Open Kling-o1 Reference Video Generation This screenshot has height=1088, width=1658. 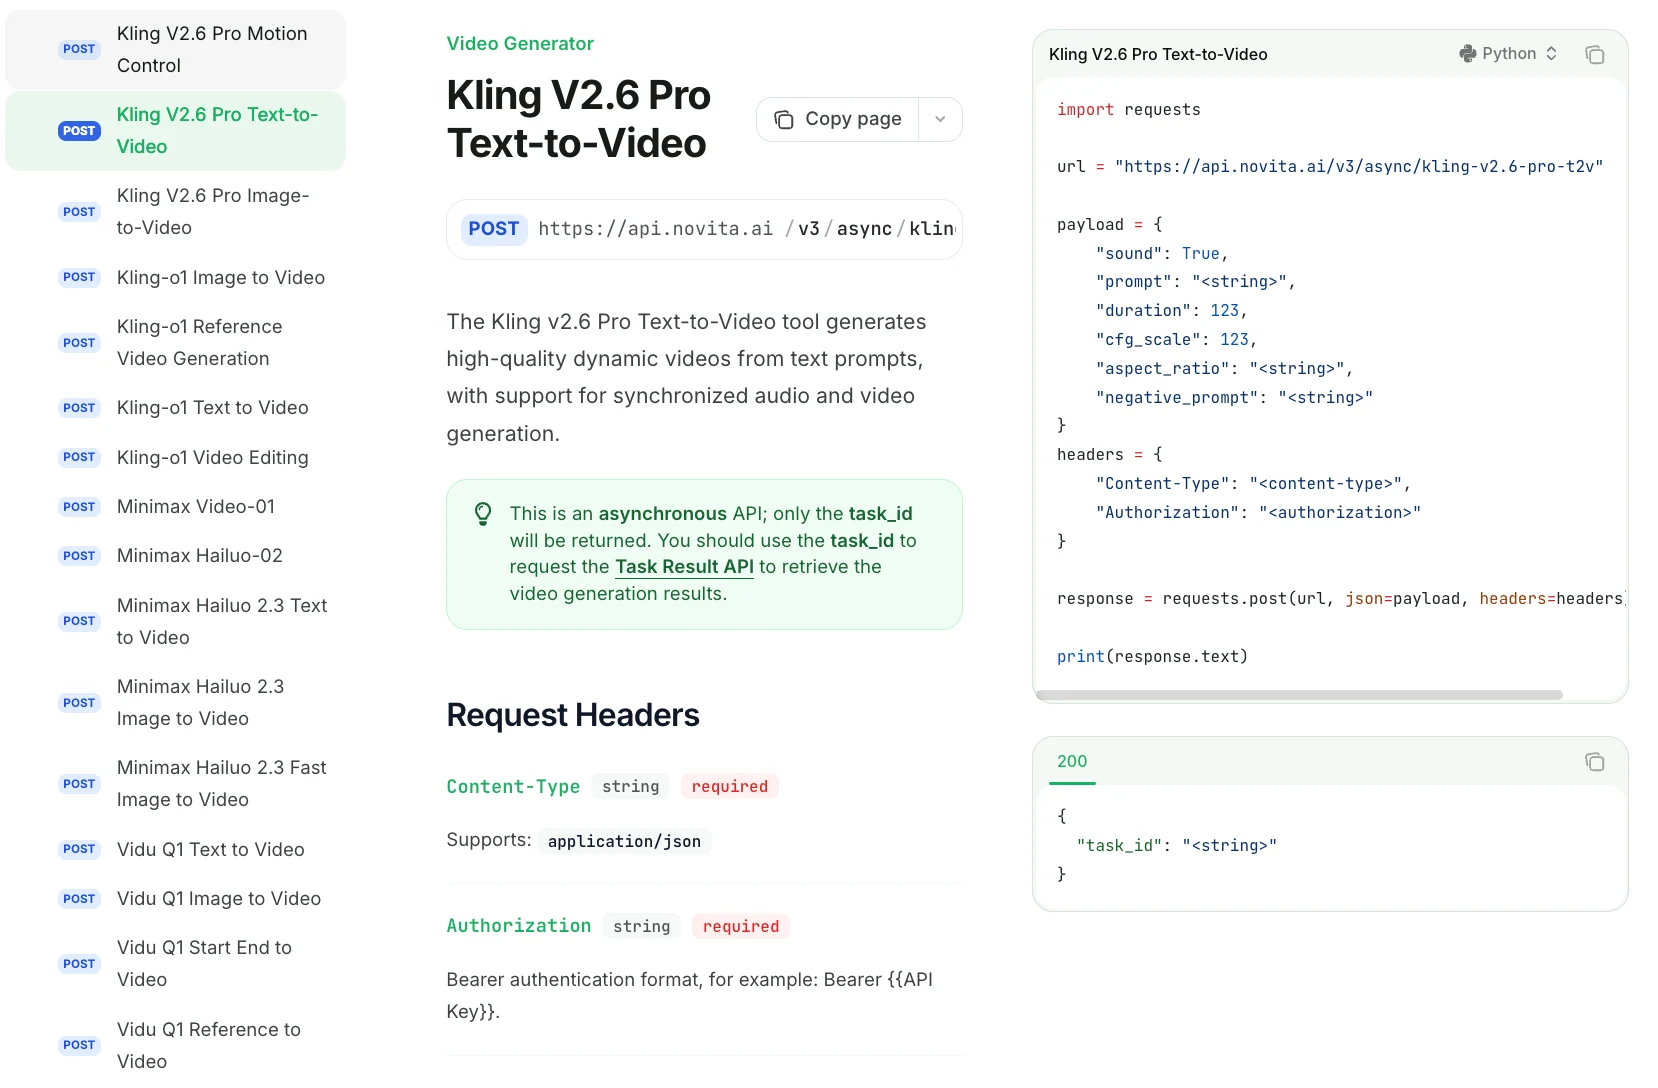pyautogui.click(x=176, y=343)
